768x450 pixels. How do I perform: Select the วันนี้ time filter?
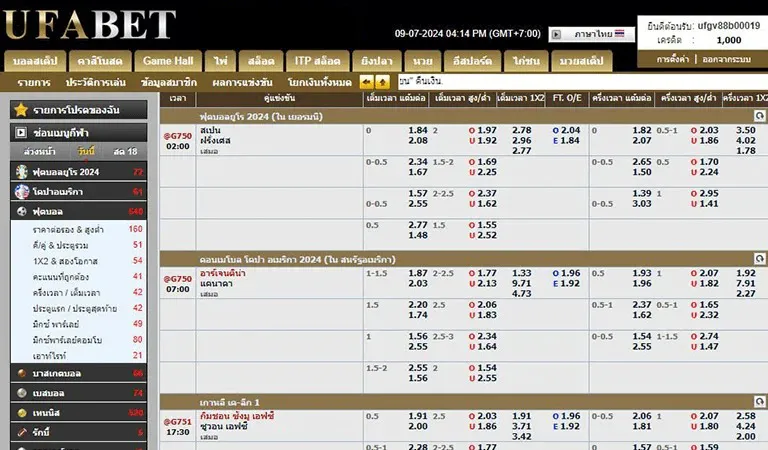87,151
